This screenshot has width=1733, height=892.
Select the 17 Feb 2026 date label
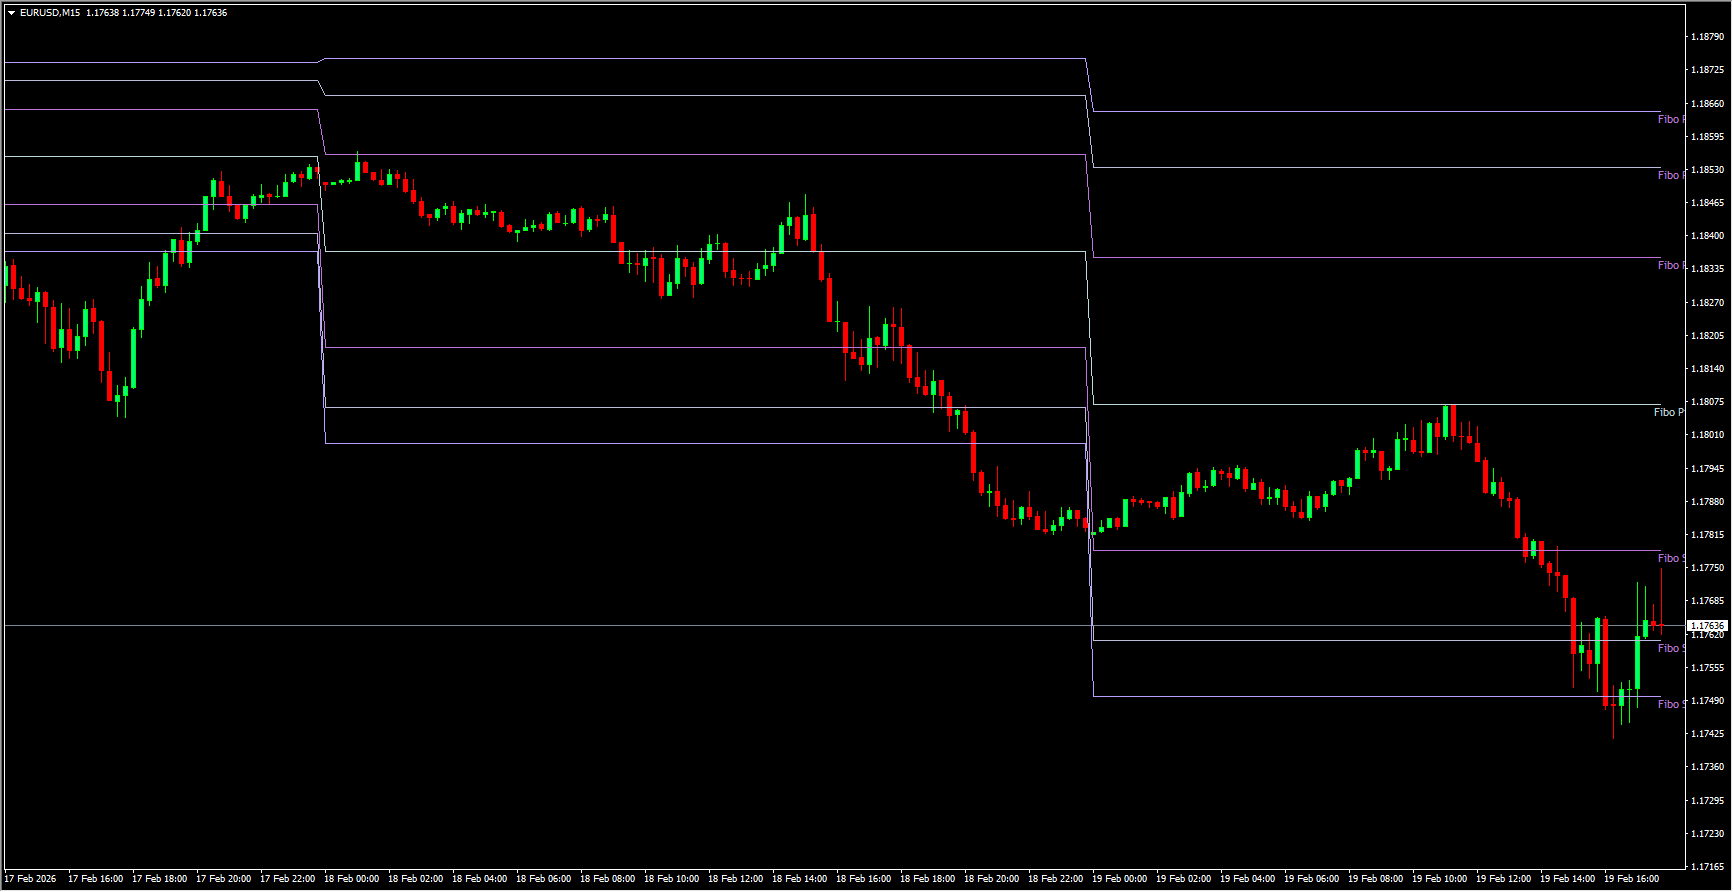(31, 879)
